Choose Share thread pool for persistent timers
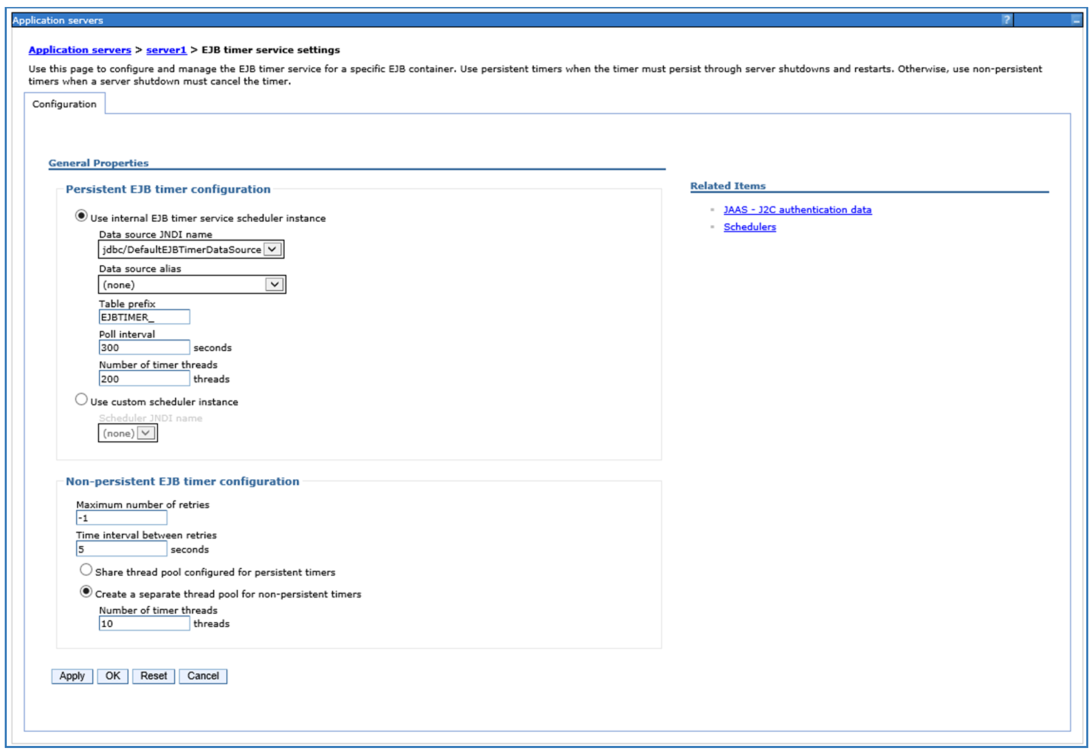 point(86,570)
